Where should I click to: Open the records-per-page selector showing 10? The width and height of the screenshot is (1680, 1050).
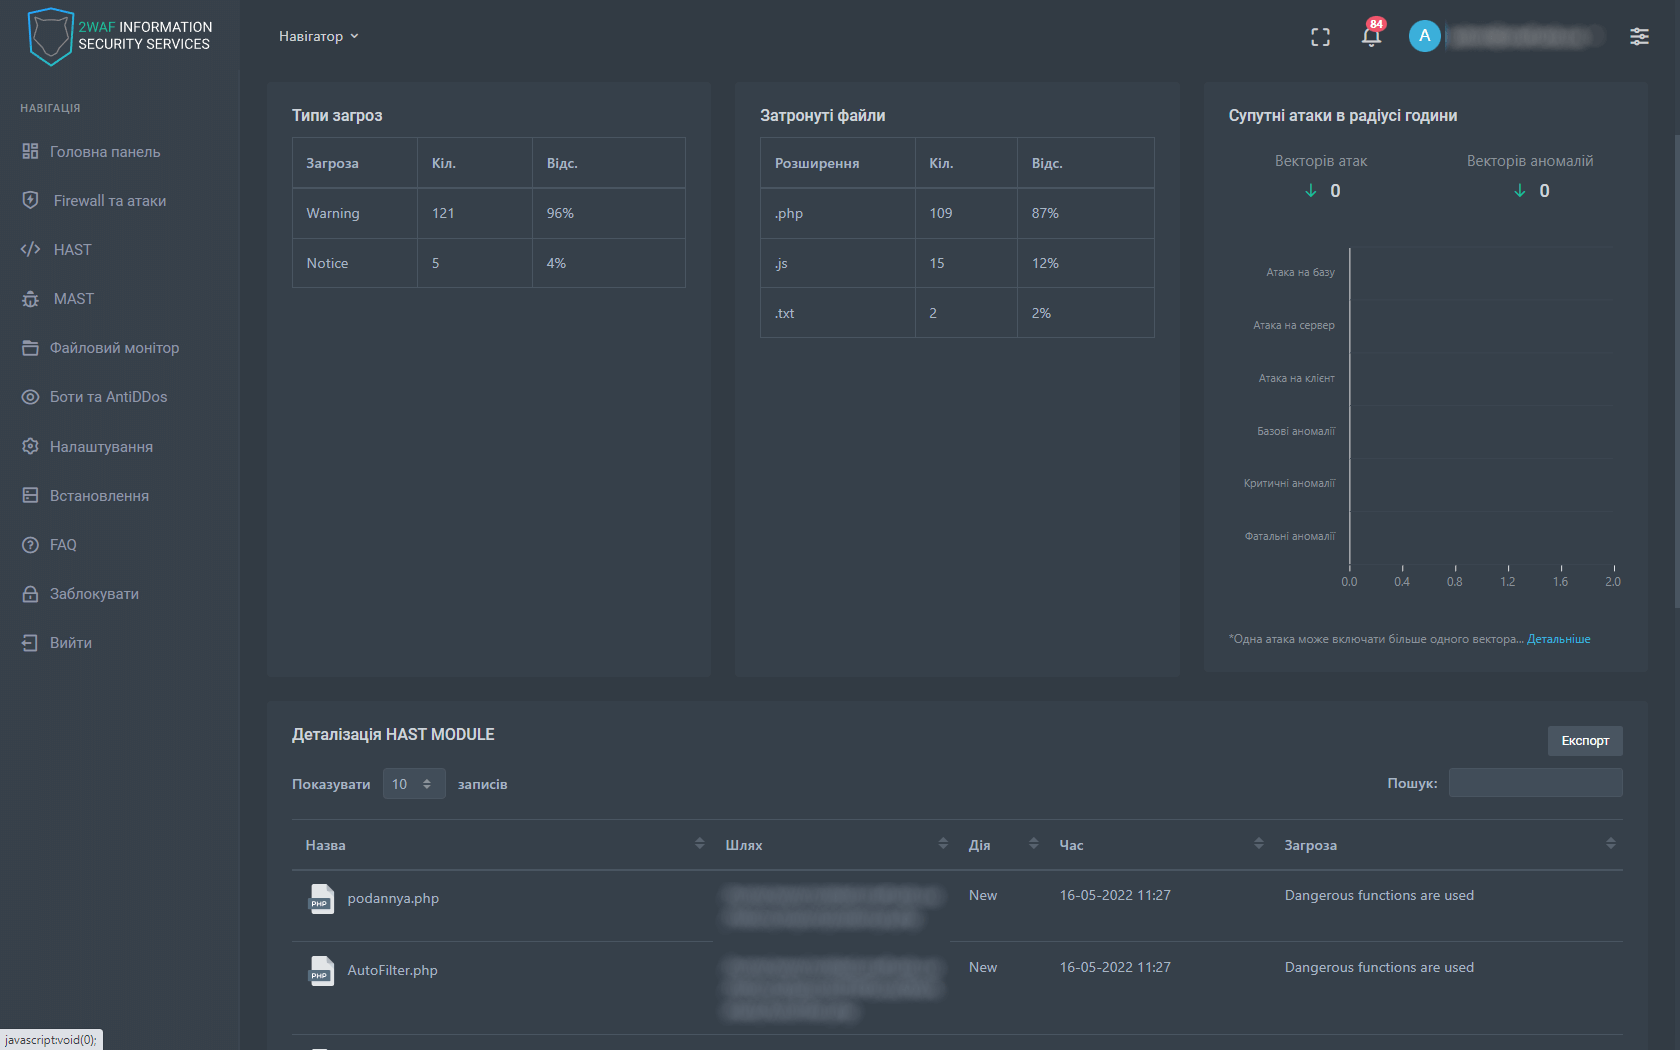pos(413,784)
